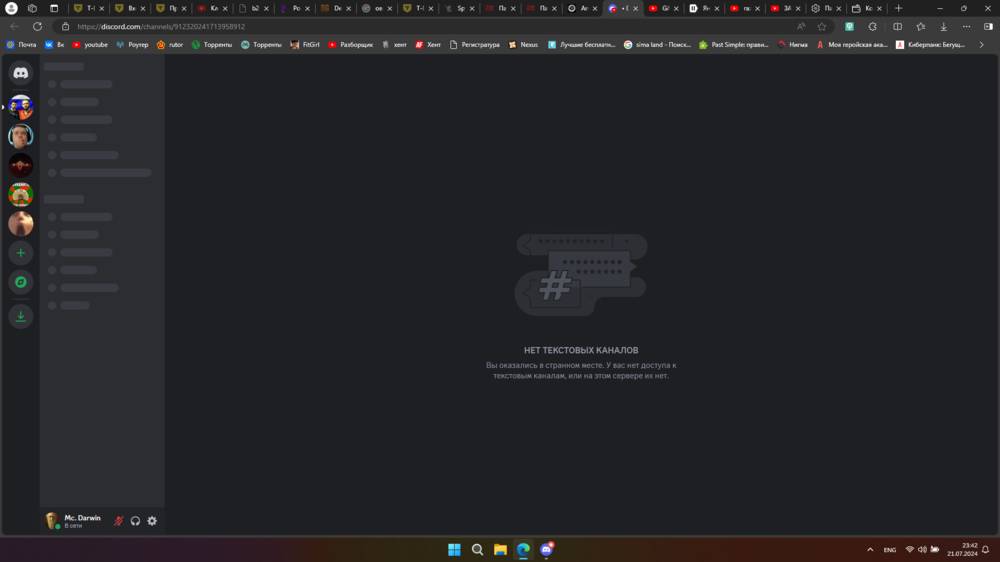The width and height of the screenshot is (1000, 562).
Task: Open the taskbar volume speaker icon
Action: [x=922, y=550]
